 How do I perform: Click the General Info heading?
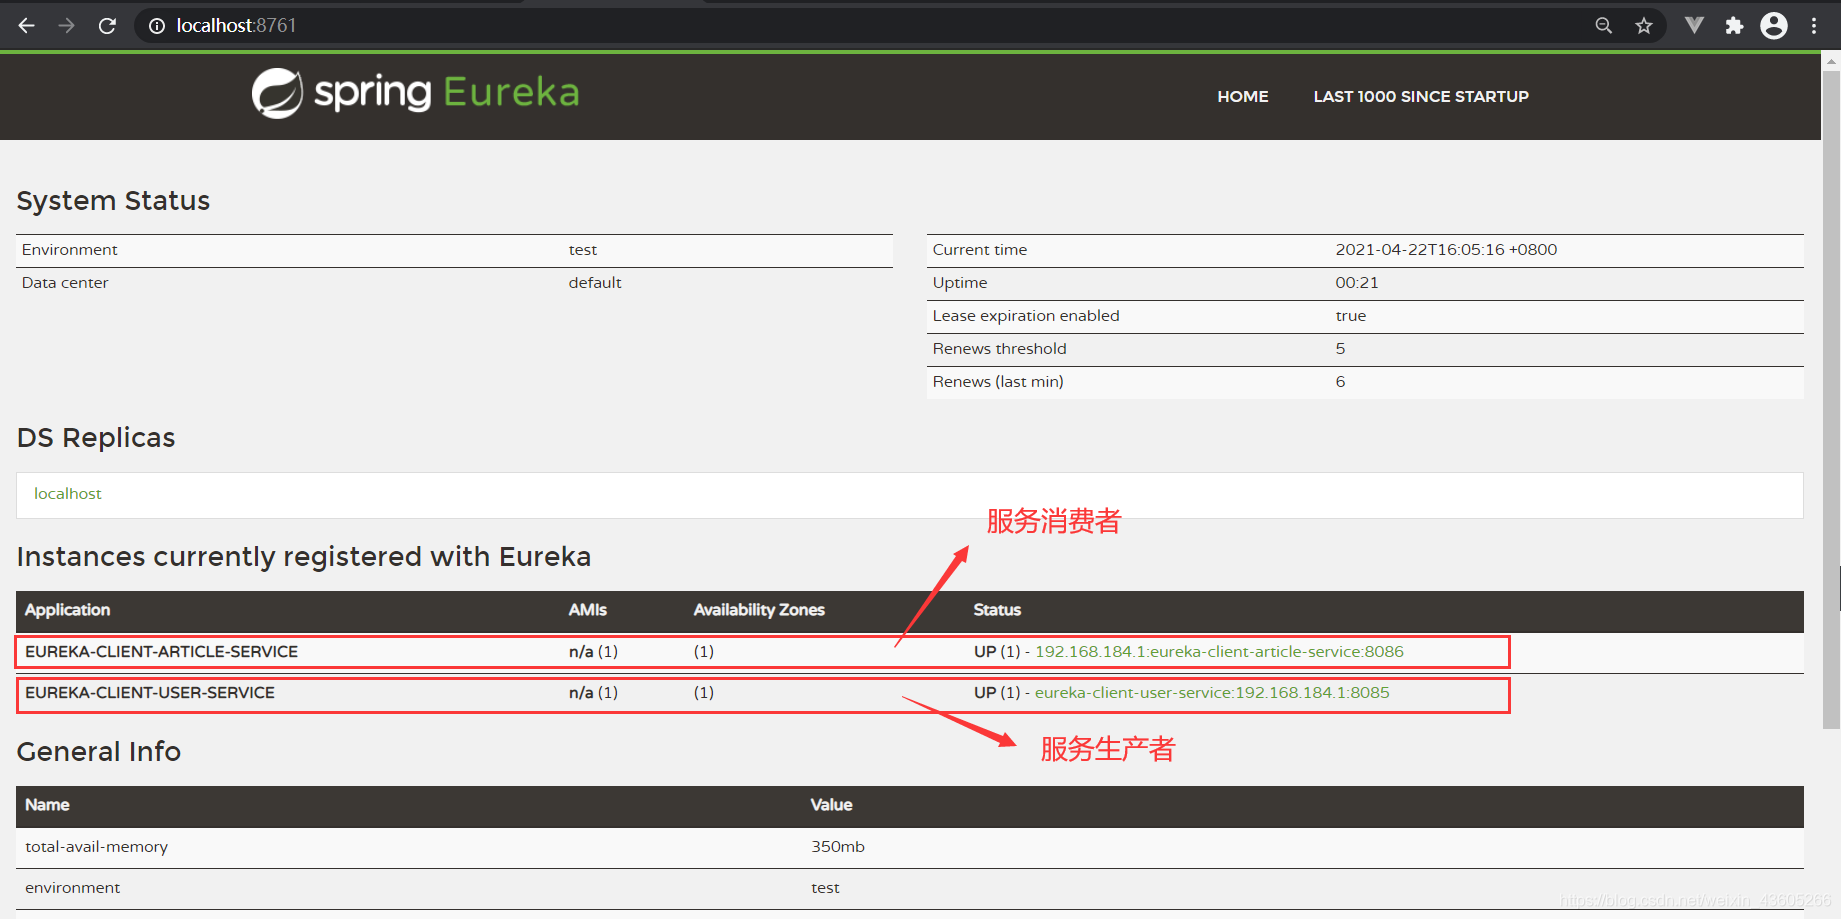pyautogui.click(x=99, y=752)
